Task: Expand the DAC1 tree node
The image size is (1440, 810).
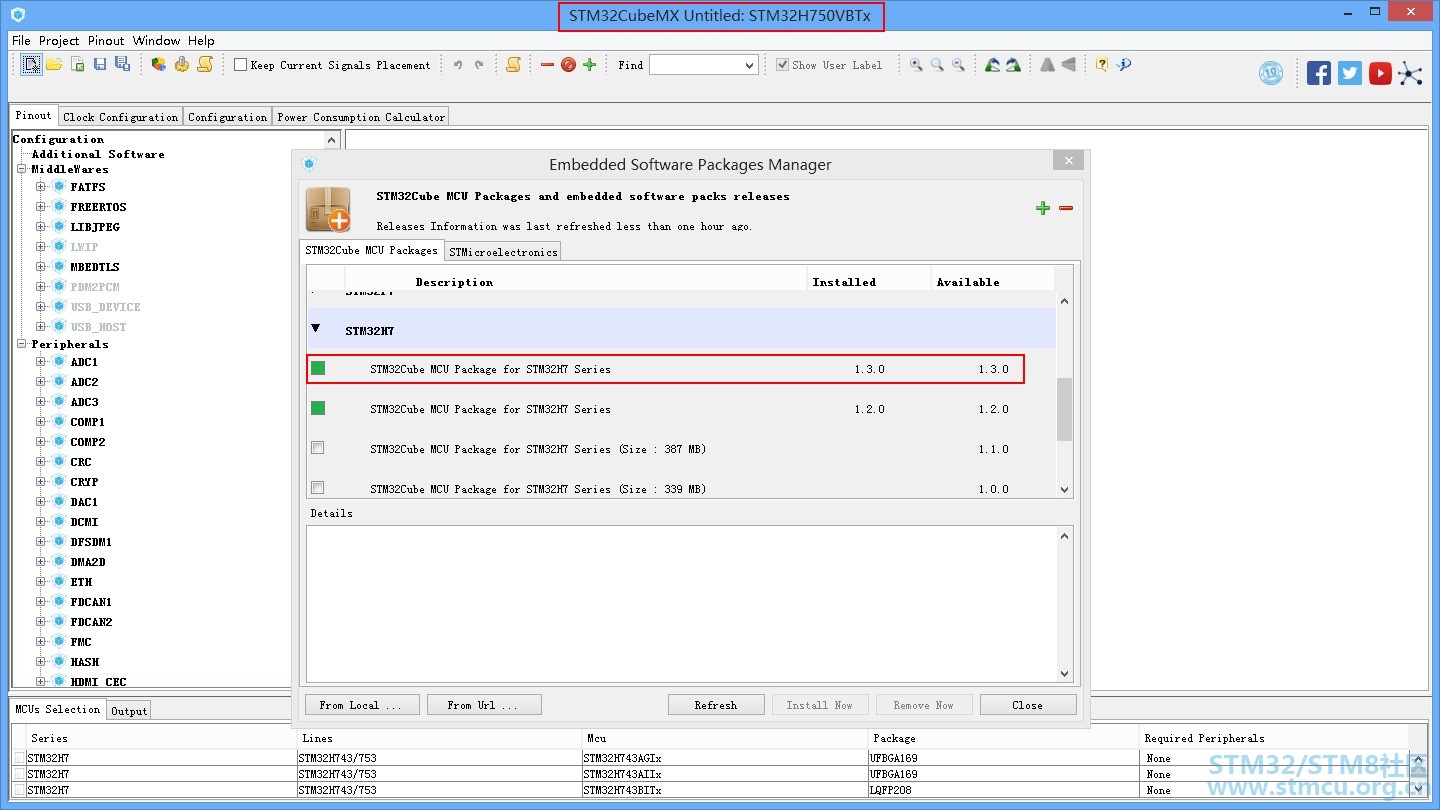Action: pos(41,502)
